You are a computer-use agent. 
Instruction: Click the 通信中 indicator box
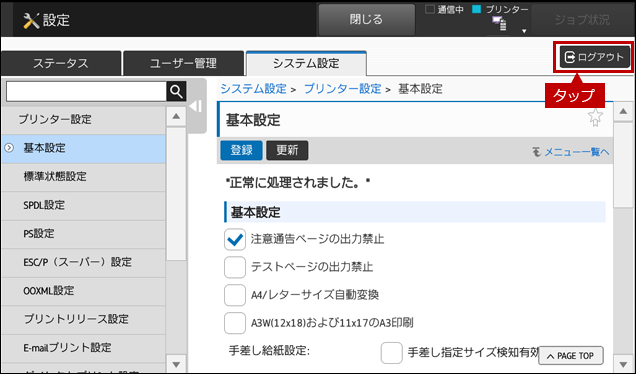pos(430,9)
